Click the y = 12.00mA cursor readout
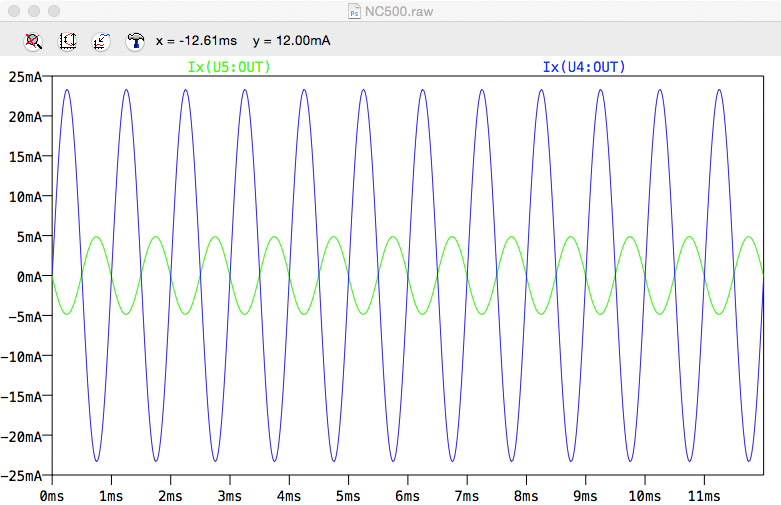This screenshot has height=505, width=781. (x=291, y=40)
